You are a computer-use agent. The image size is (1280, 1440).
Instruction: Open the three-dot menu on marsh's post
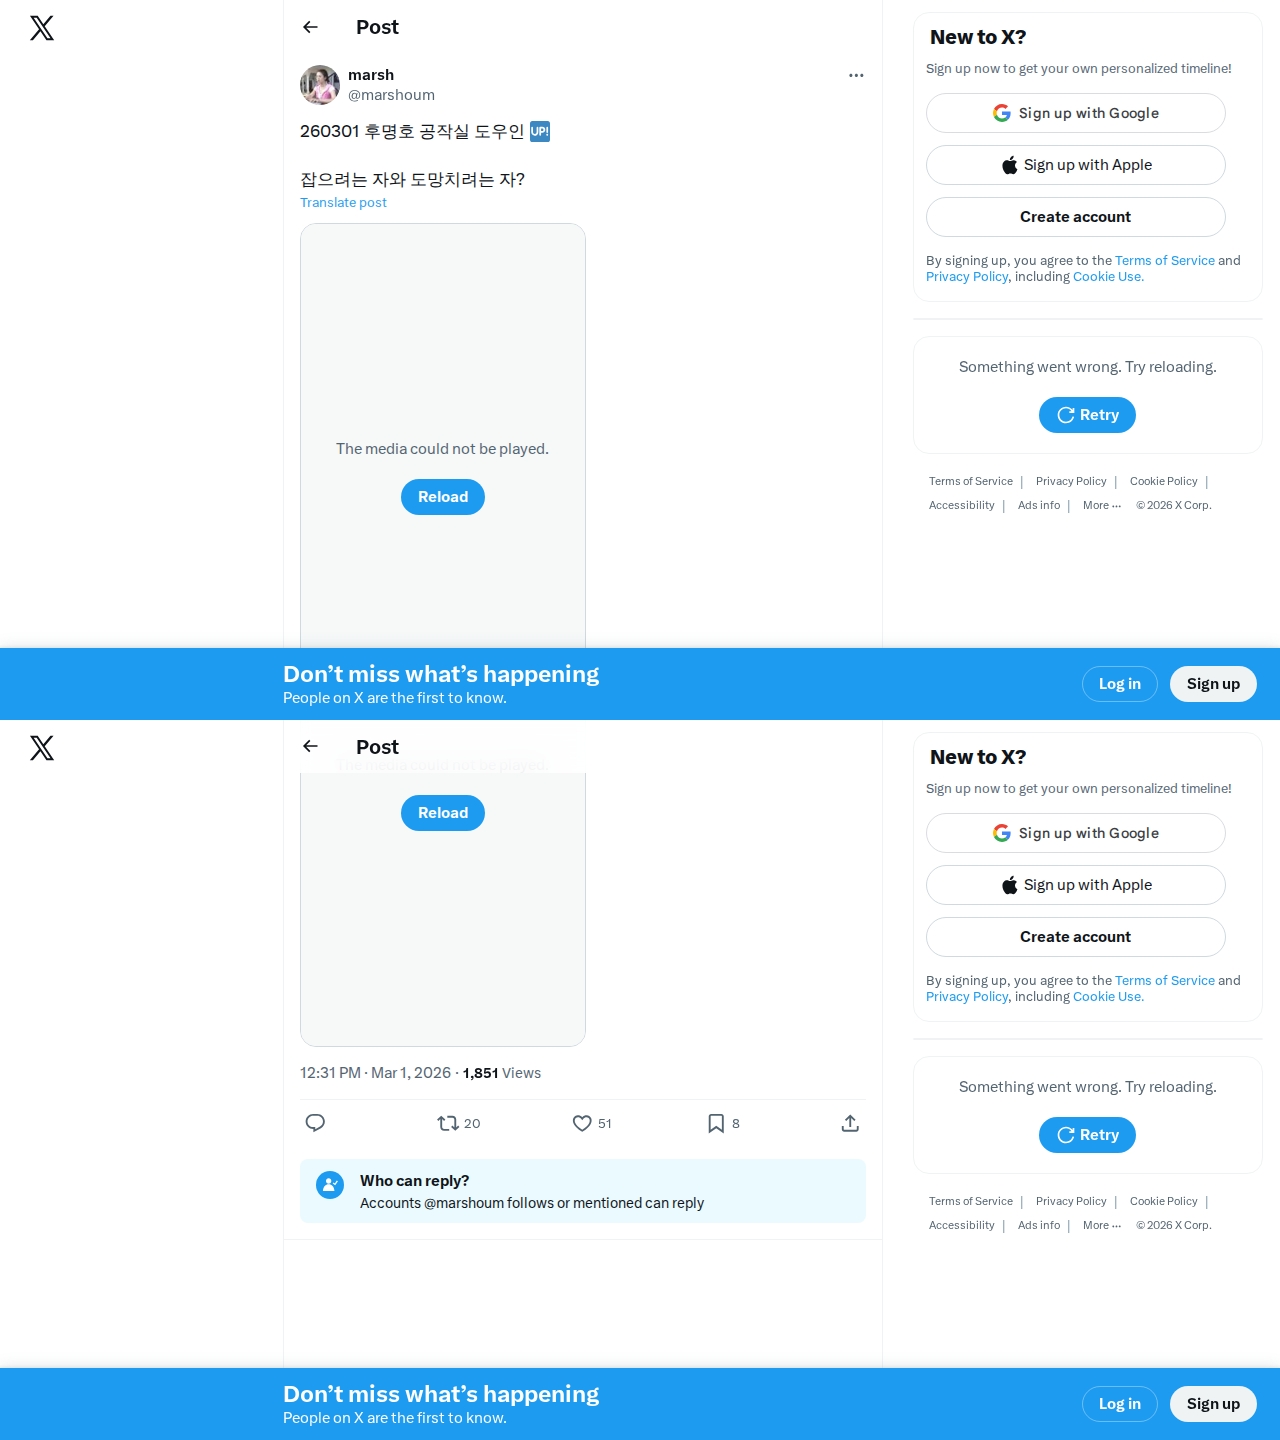[856, 75]
